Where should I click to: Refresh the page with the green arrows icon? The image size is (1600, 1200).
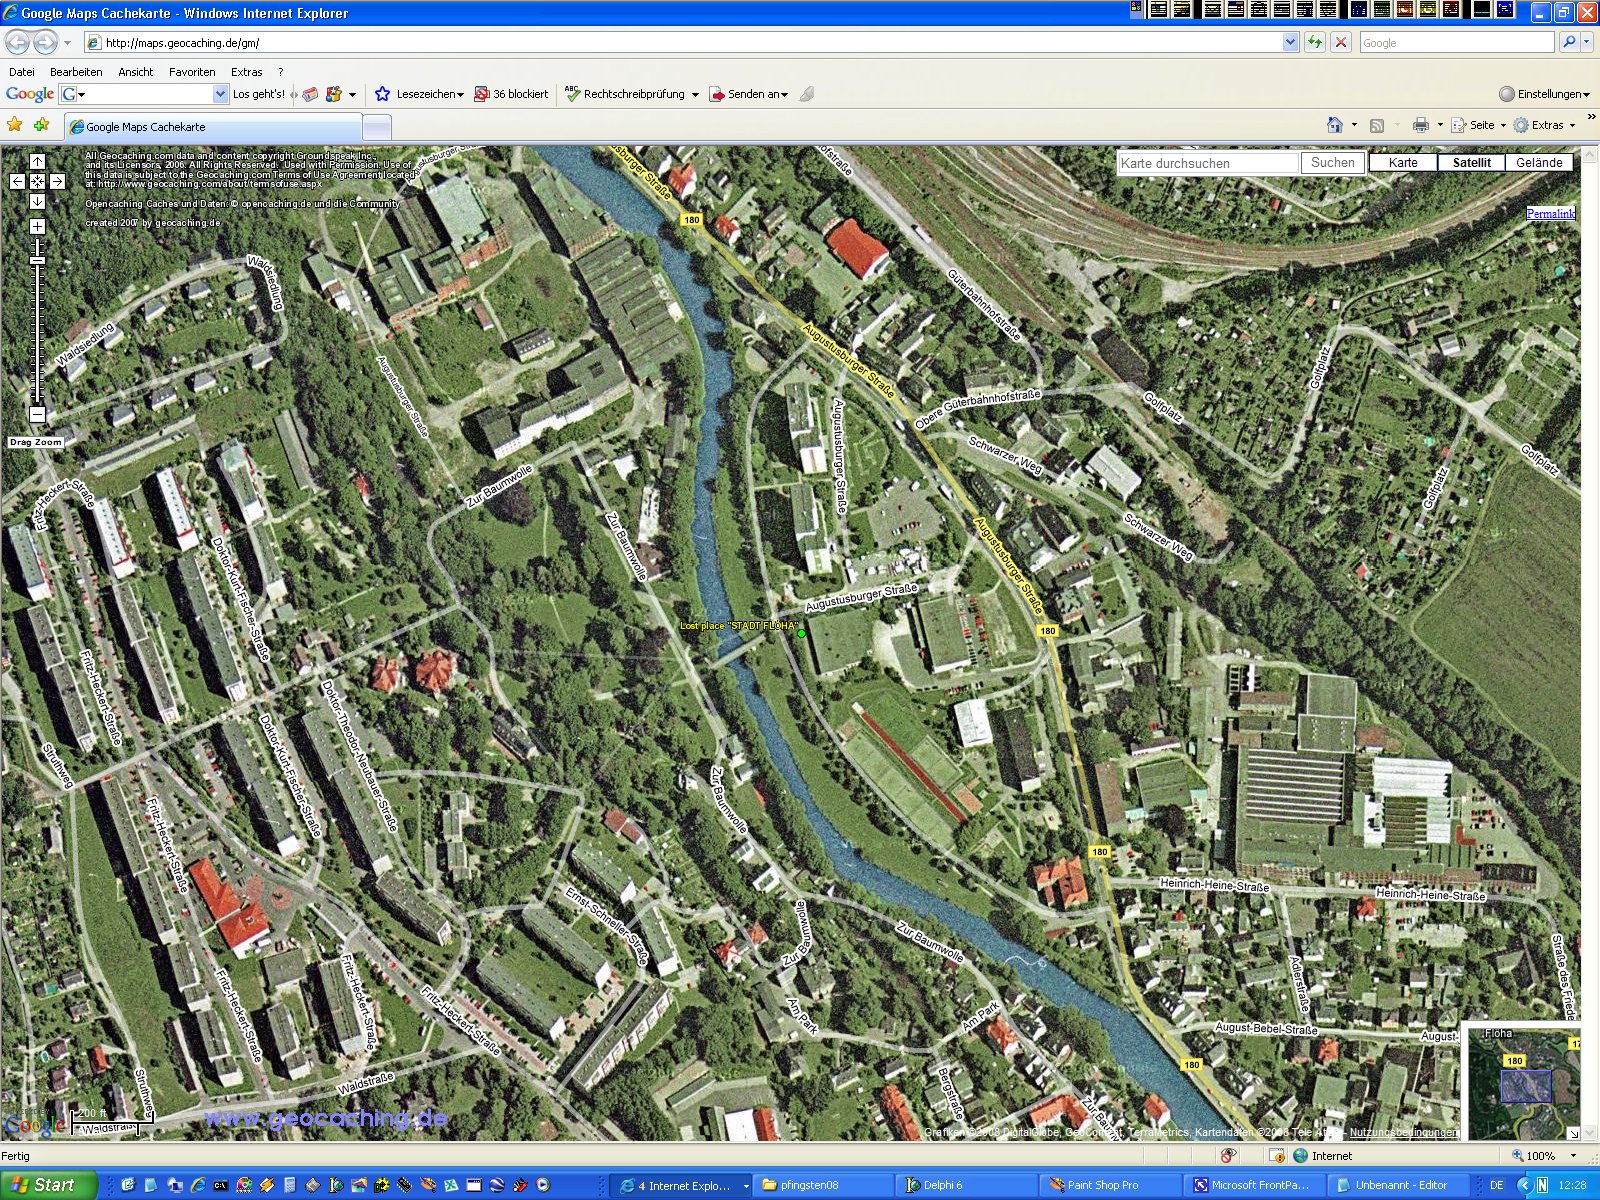pyautogui.click(x=1315, y=42)
